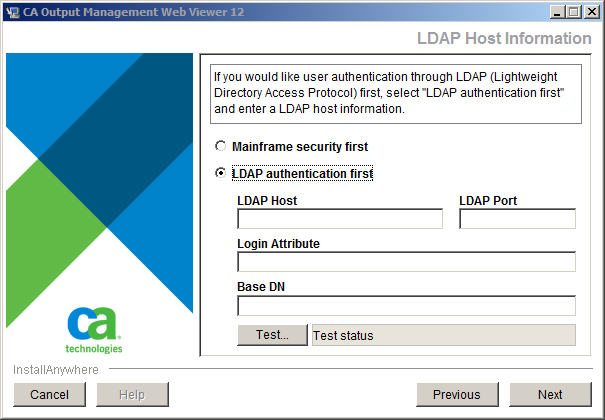
Task: Select the Mainframe security first option
Action: (x=221, y=146)
